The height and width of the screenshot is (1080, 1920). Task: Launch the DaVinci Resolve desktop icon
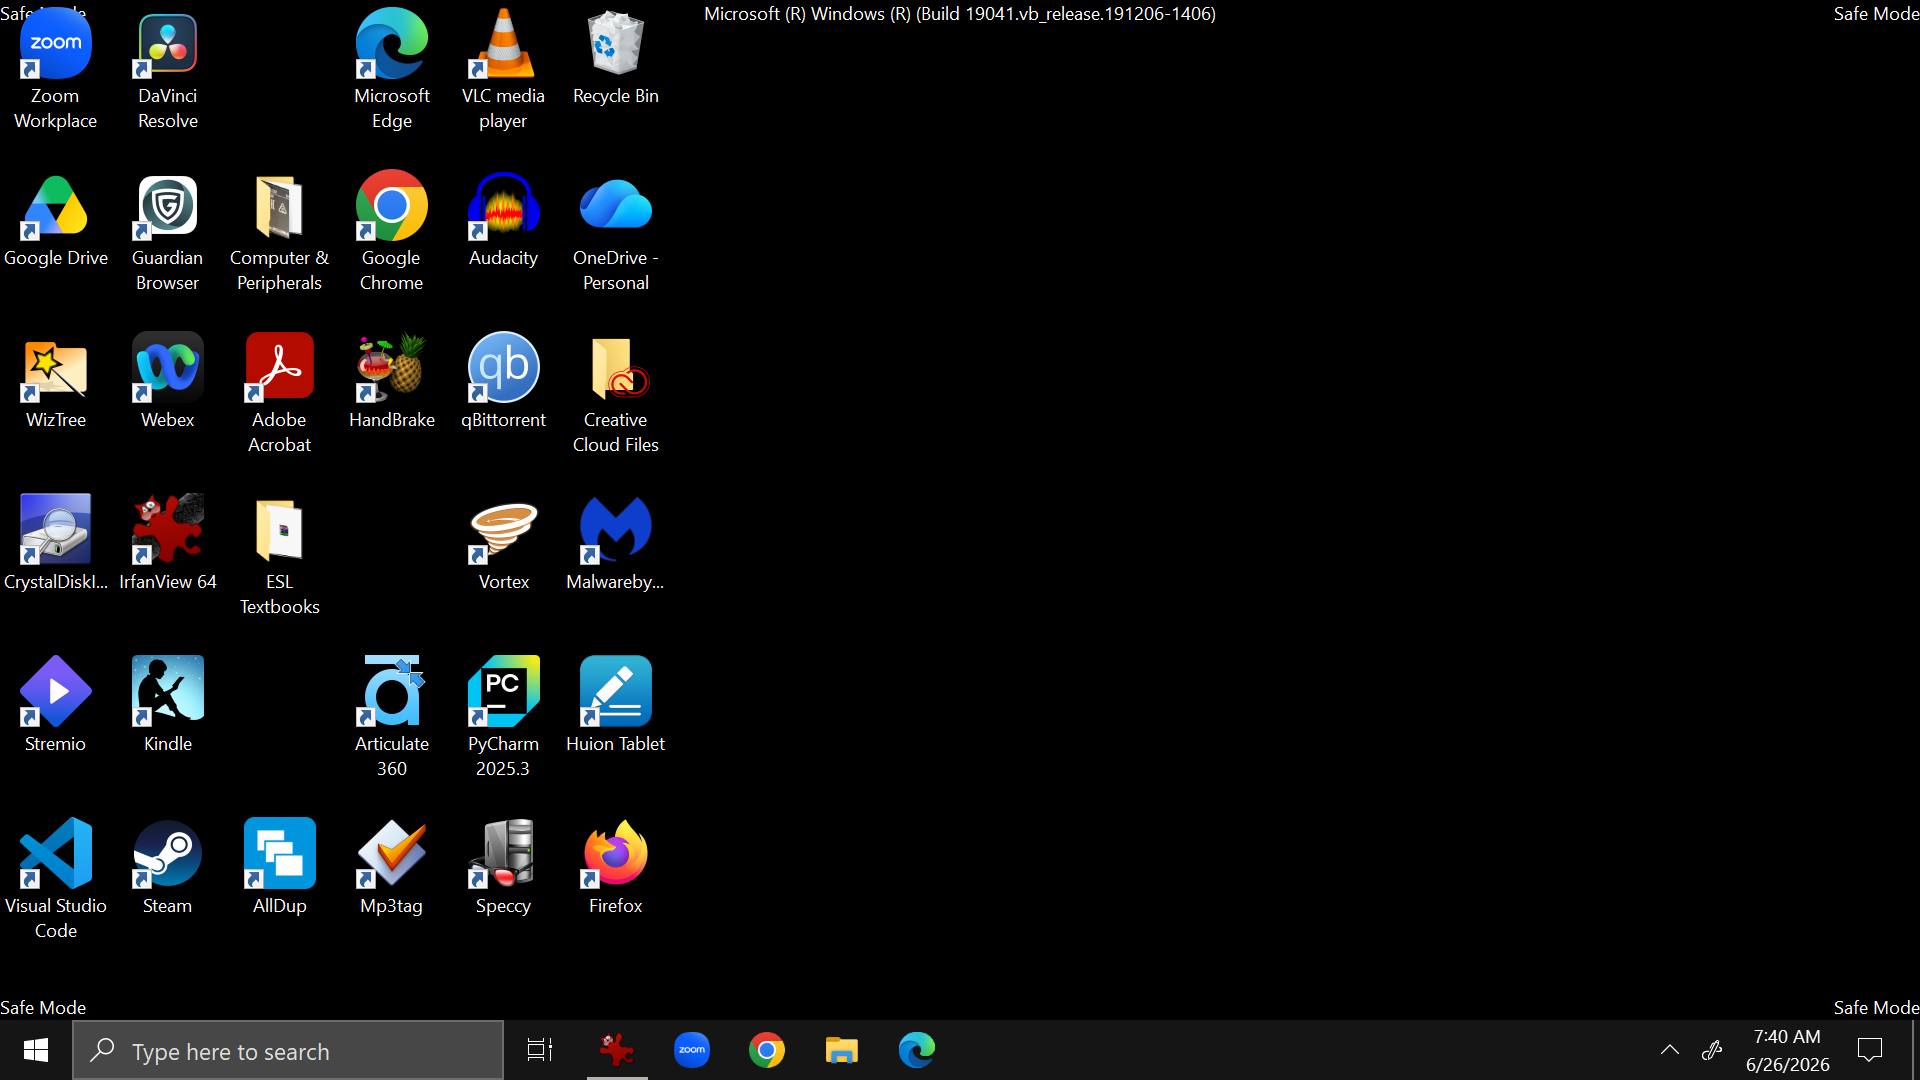(168, 70)
